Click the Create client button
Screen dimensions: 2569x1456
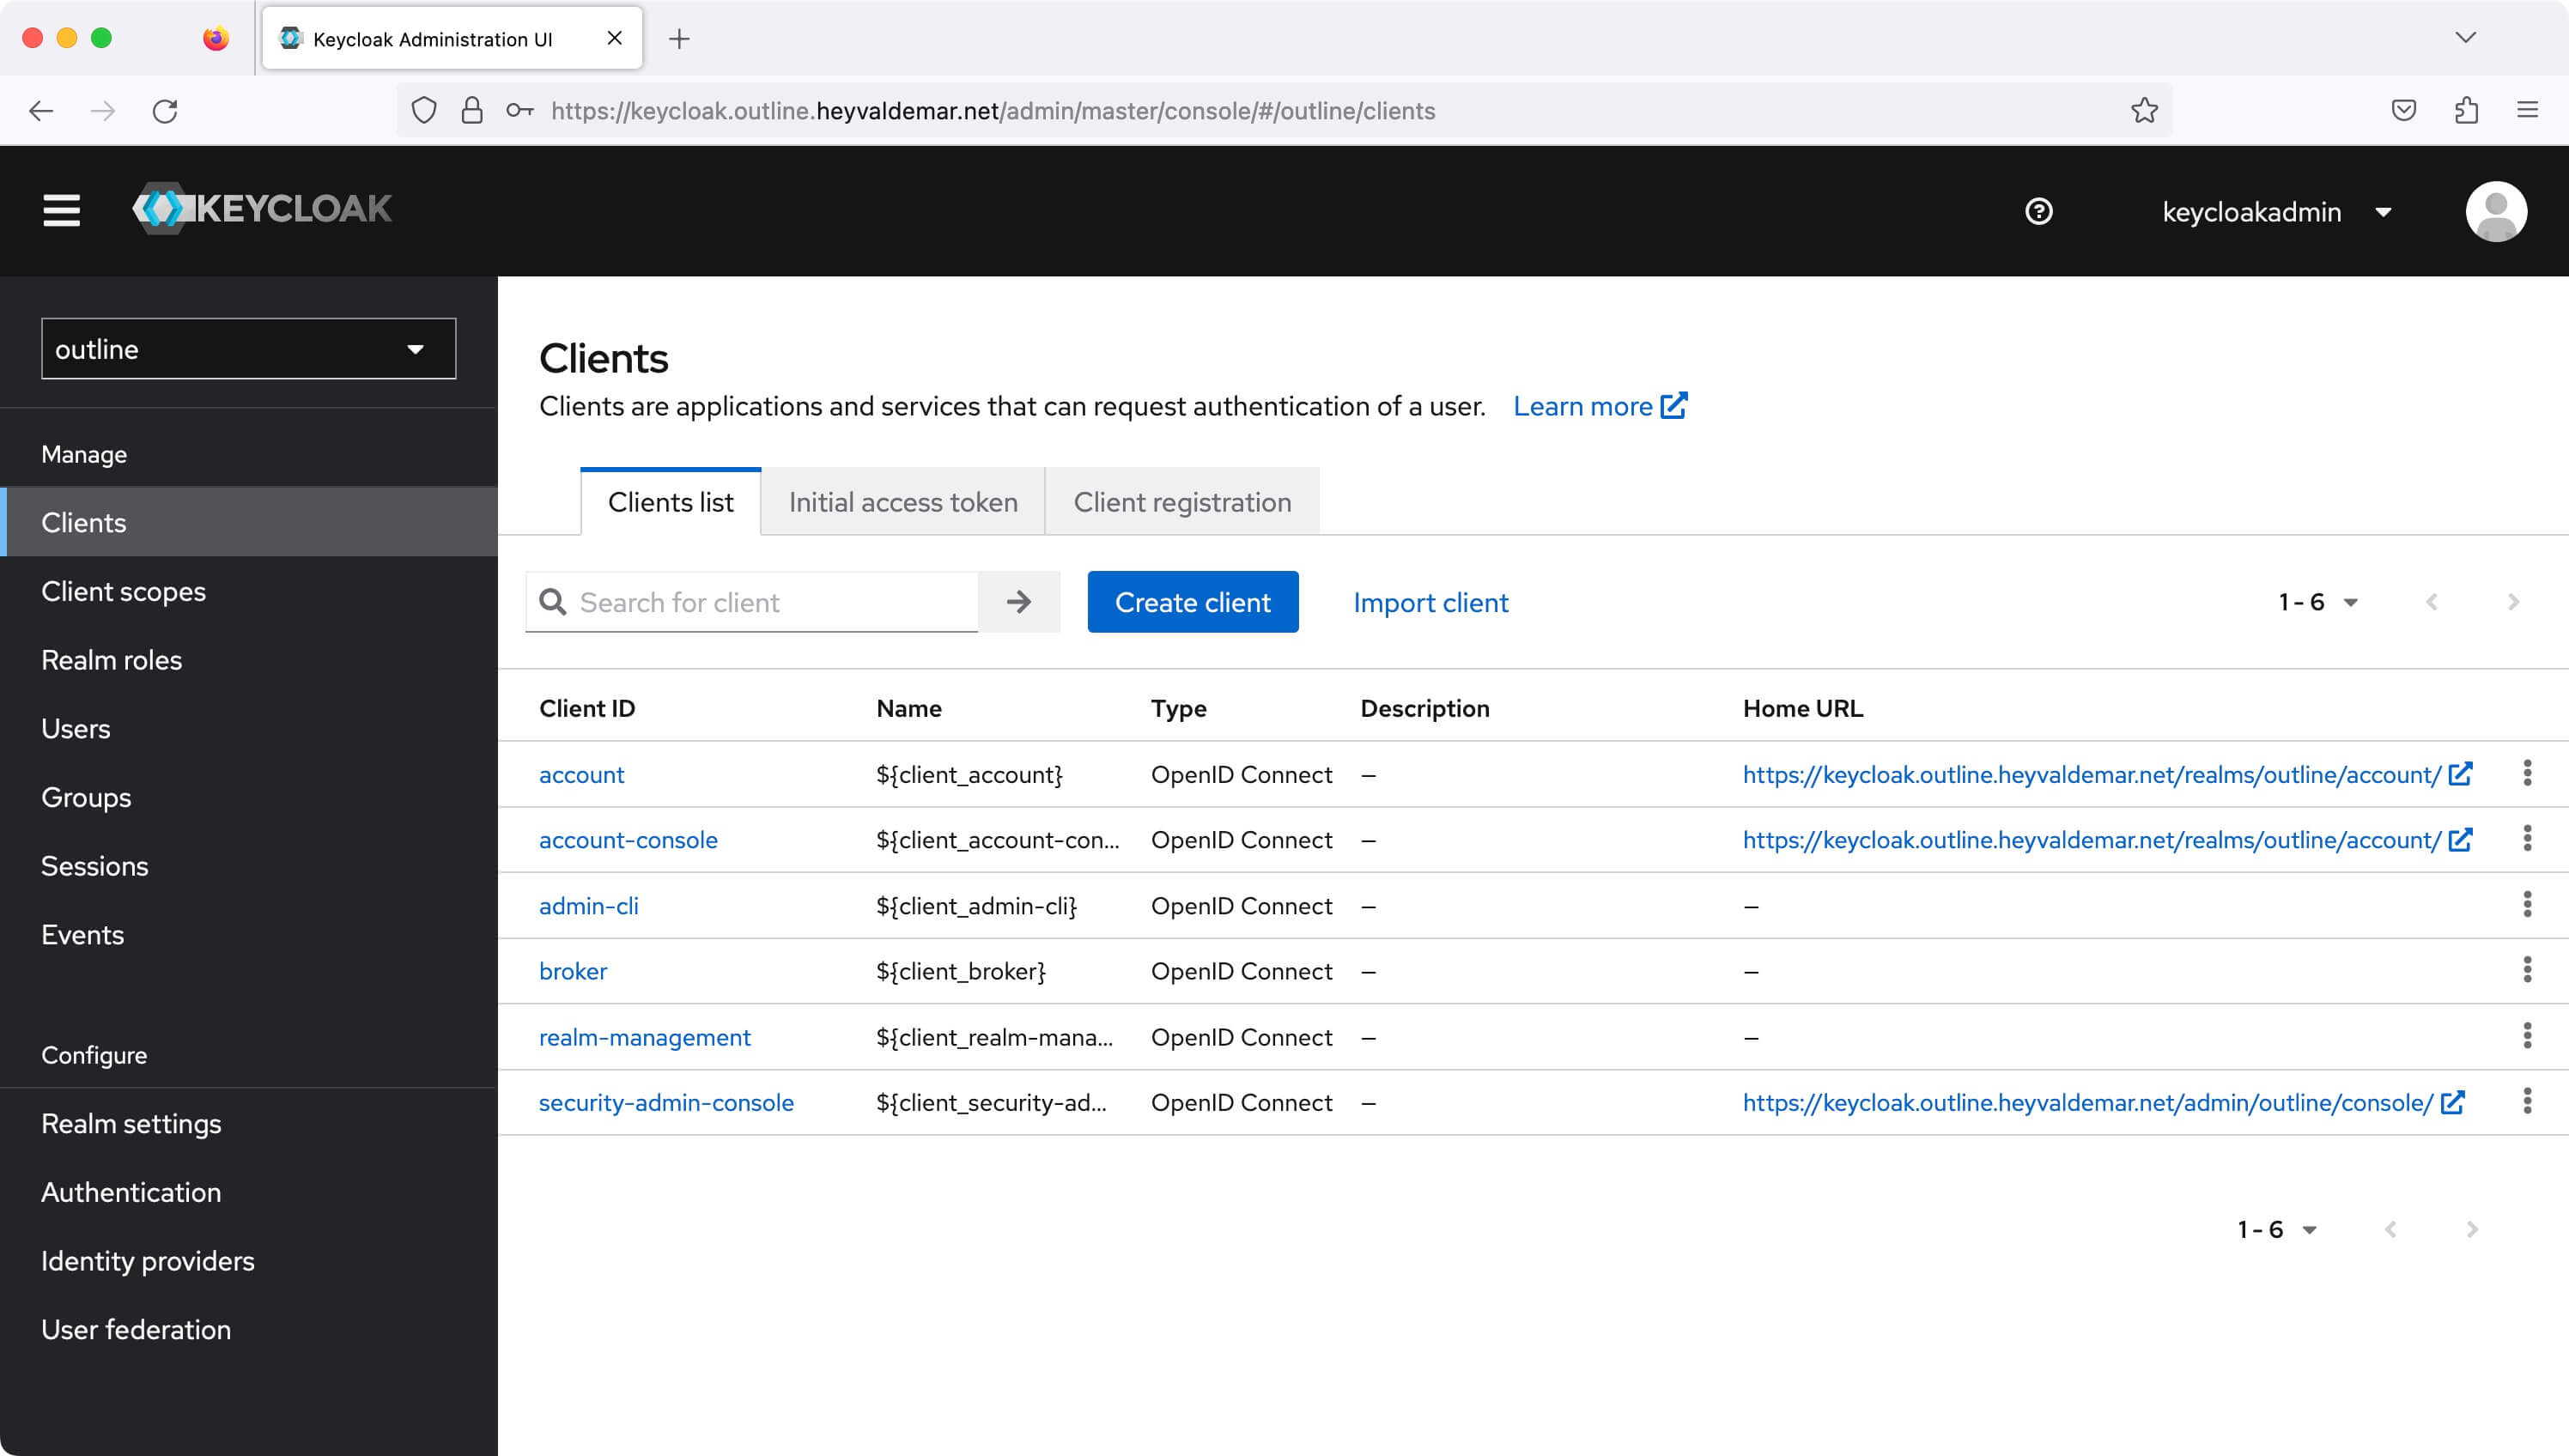pyautogui.click(x=1193, y=602)
